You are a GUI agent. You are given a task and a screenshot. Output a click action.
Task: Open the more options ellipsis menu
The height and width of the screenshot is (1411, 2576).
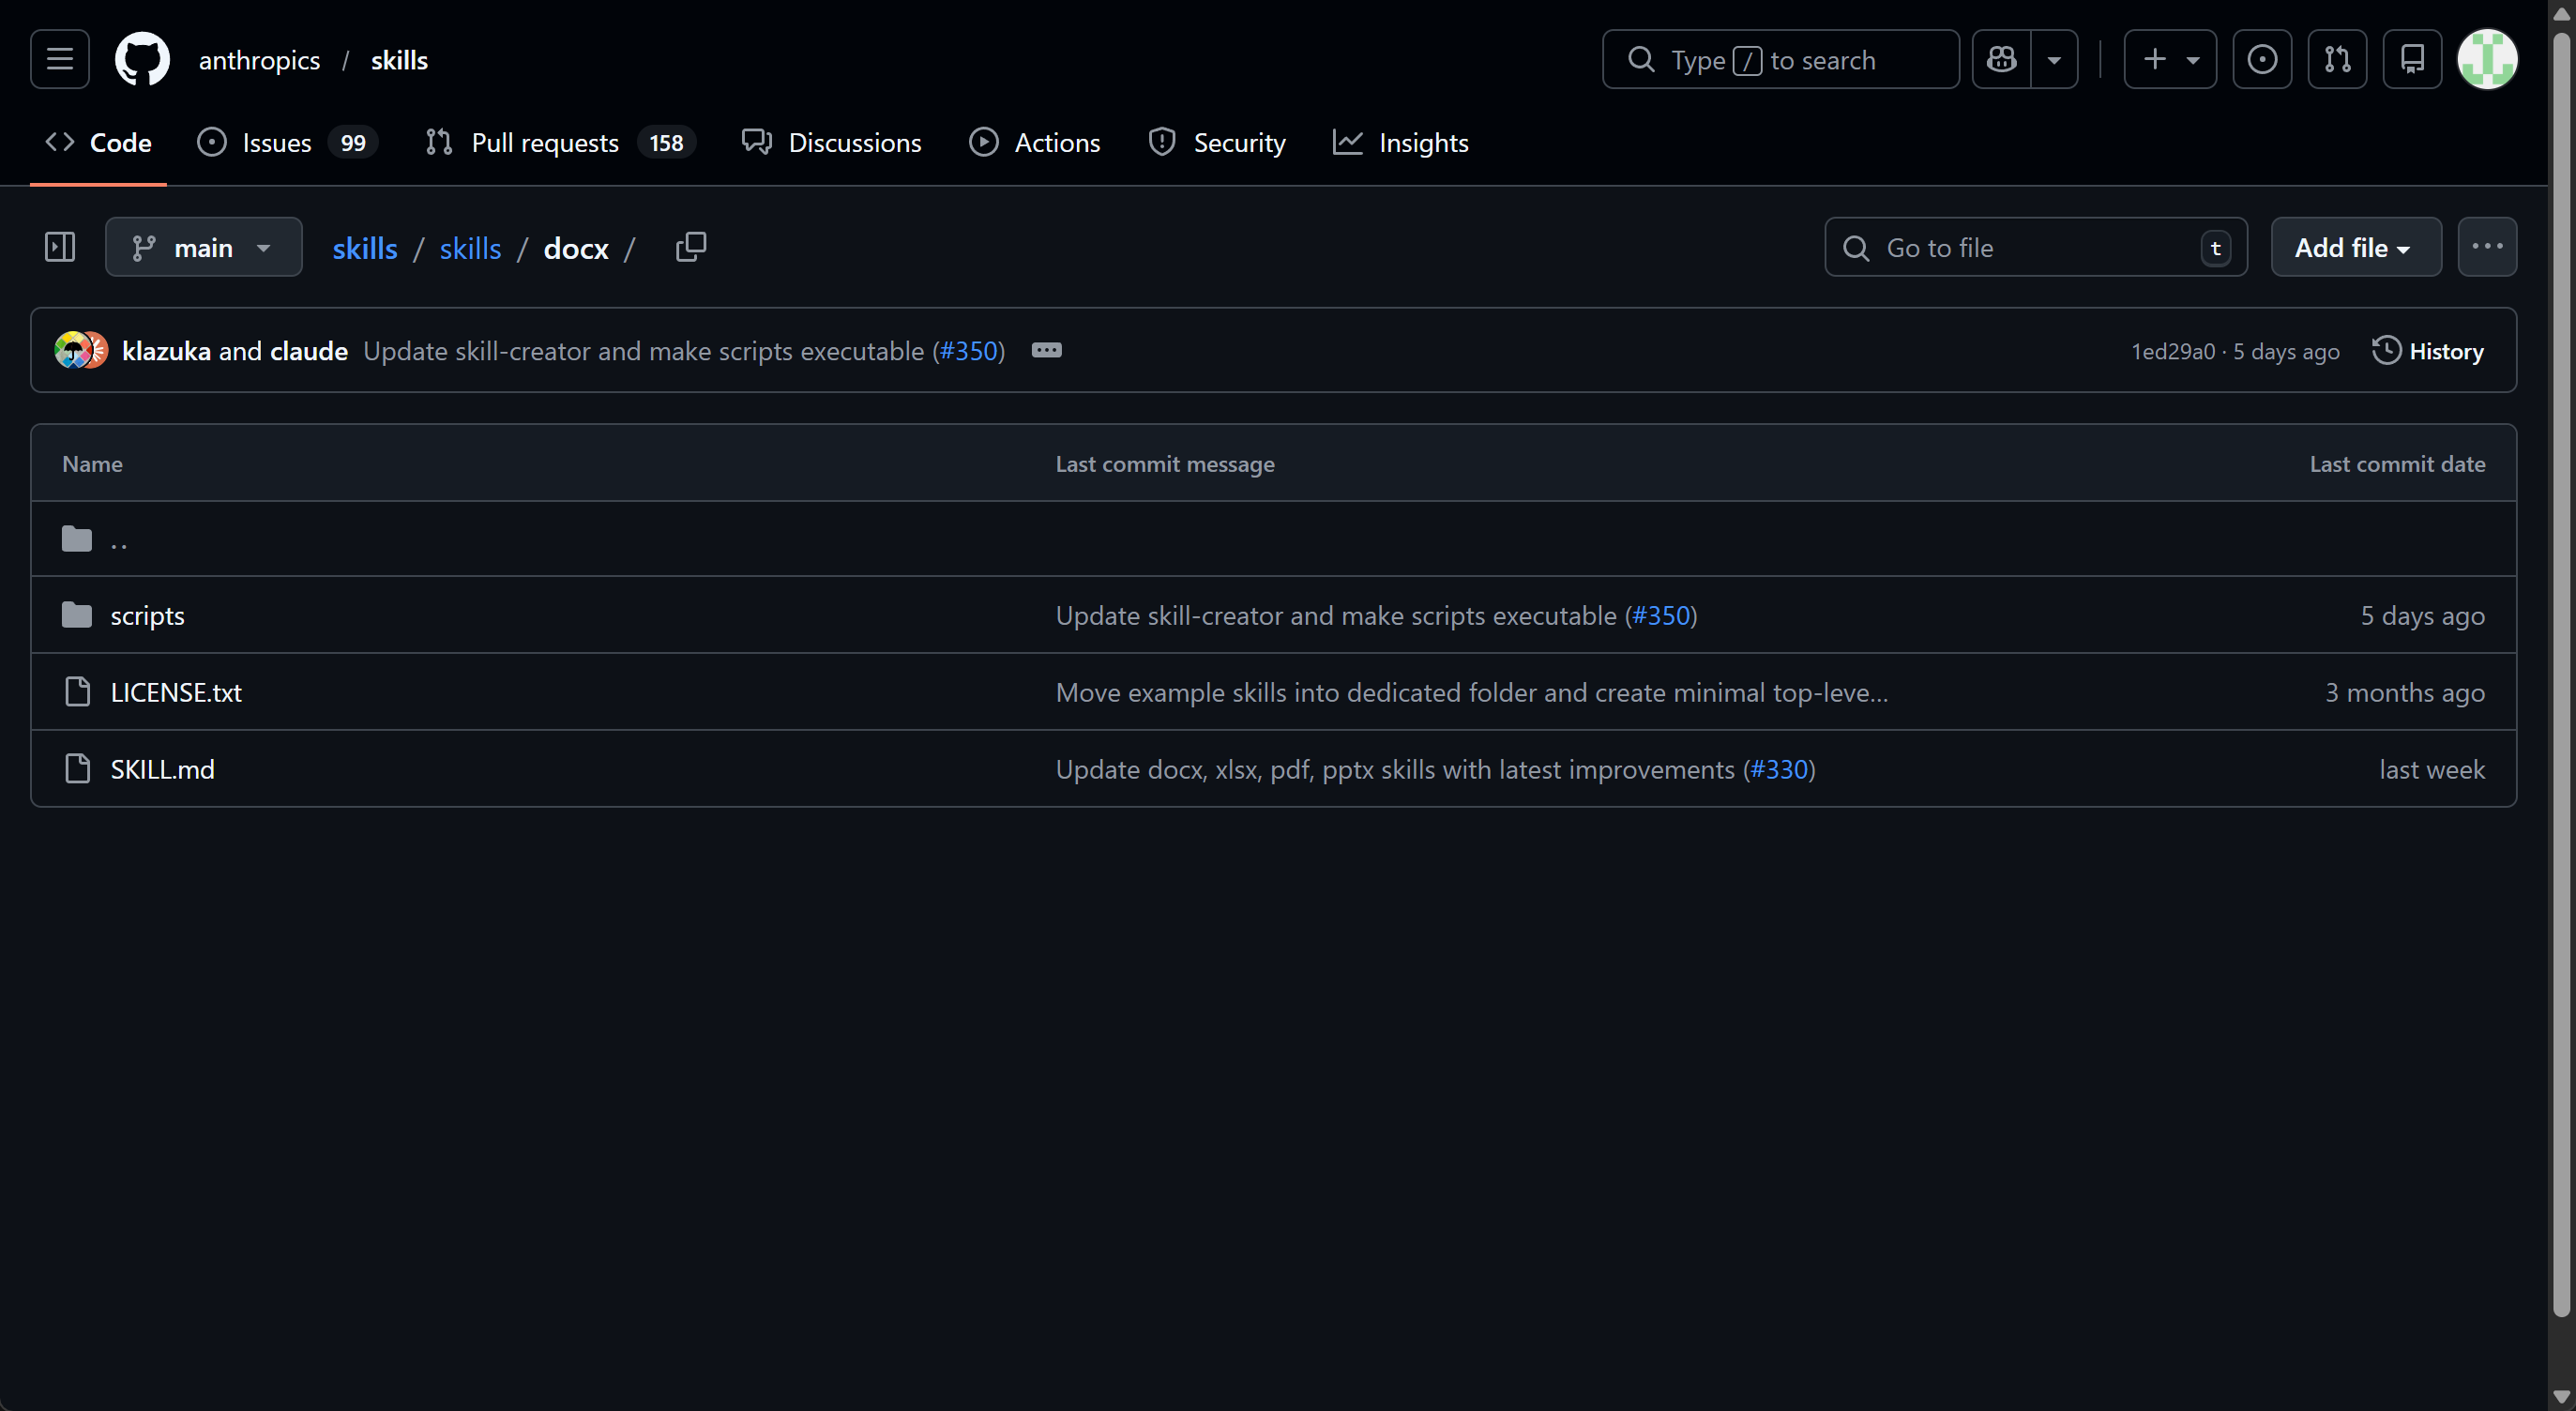[x=2486, y=247]
